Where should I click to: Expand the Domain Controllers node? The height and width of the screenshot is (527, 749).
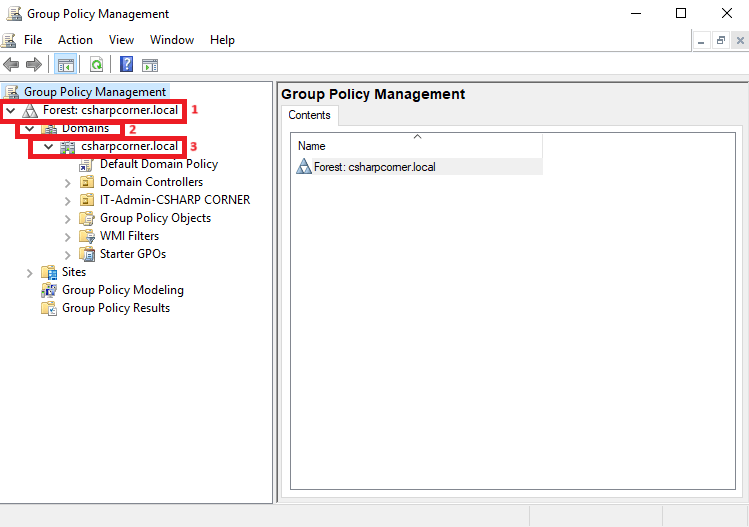click(68, 183)
